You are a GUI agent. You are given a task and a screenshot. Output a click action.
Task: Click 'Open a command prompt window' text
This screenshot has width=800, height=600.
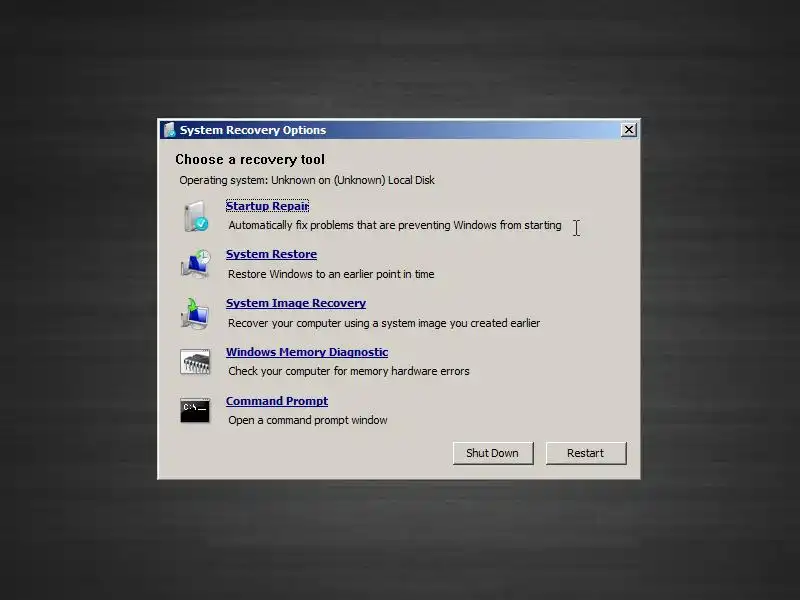[308, 420]
